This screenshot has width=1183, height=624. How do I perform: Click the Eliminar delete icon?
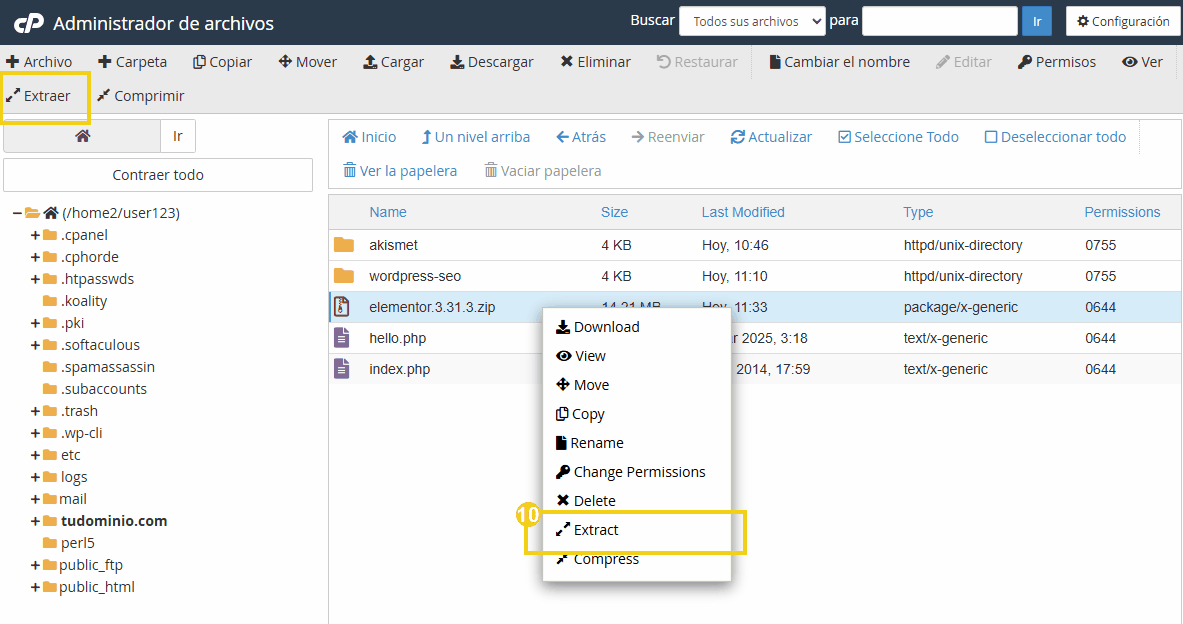click(x=567, y=62)
